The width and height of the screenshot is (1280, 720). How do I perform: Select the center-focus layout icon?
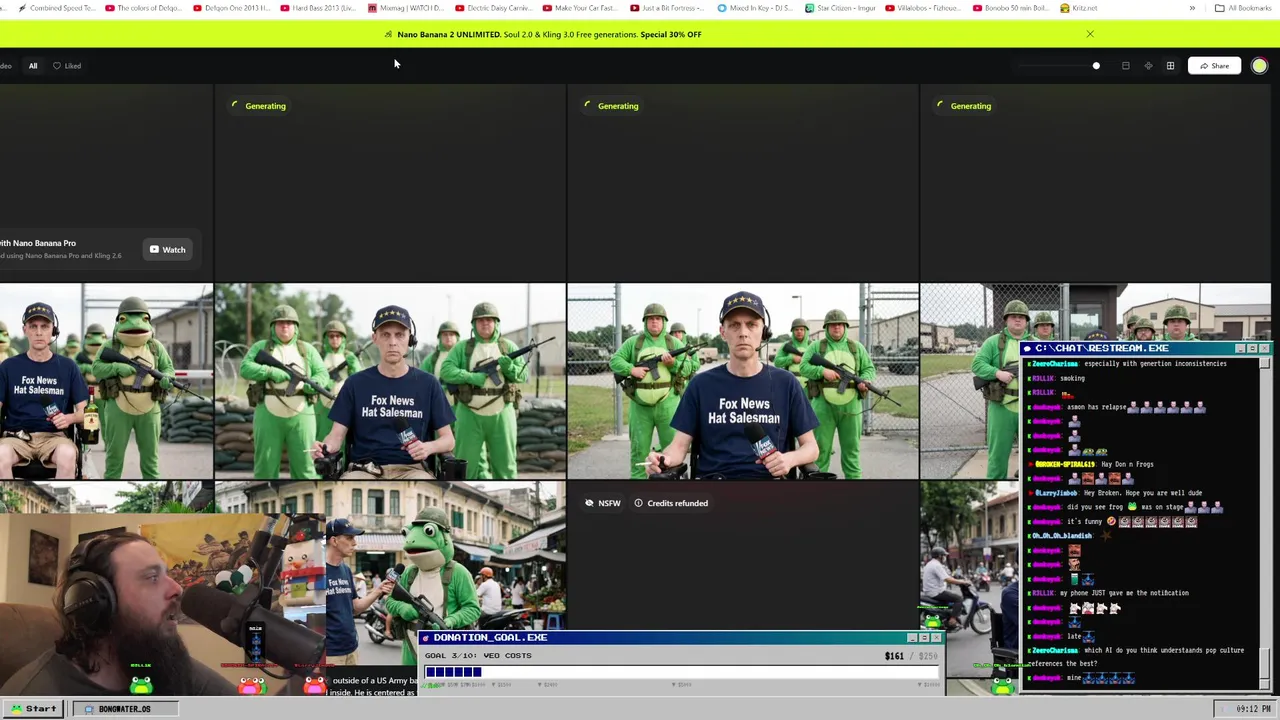coord(1148,66)
